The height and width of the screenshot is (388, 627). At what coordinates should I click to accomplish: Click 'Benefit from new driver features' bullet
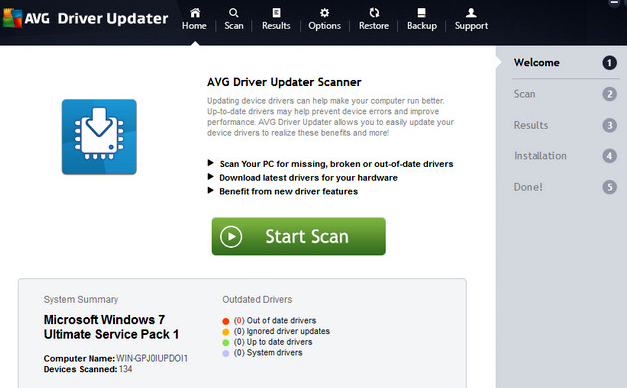pyautogui.click(x=288, y=191)
